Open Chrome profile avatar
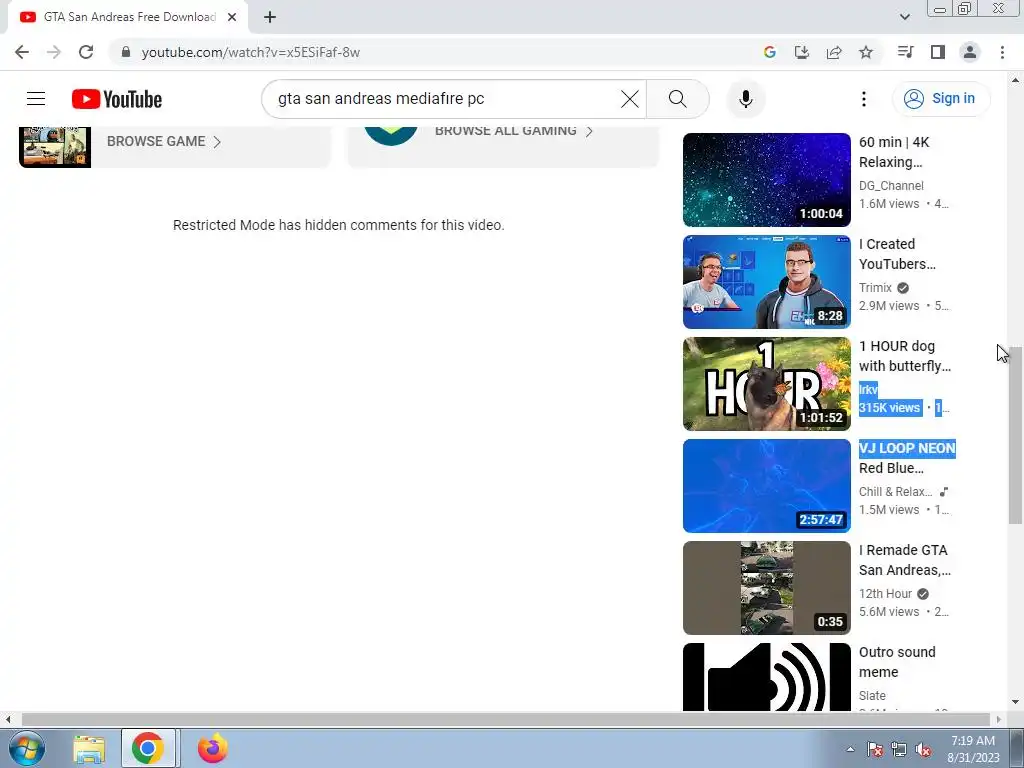The width and height of the screenshot is (1024, 768). click(x=970, y=52)
